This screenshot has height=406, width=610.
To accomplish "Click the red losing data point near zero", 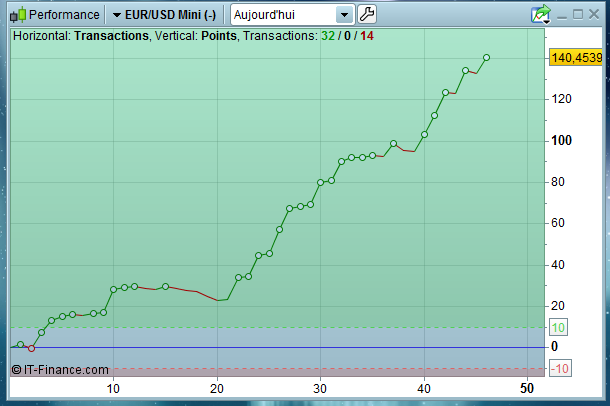I will pos(32,348).
